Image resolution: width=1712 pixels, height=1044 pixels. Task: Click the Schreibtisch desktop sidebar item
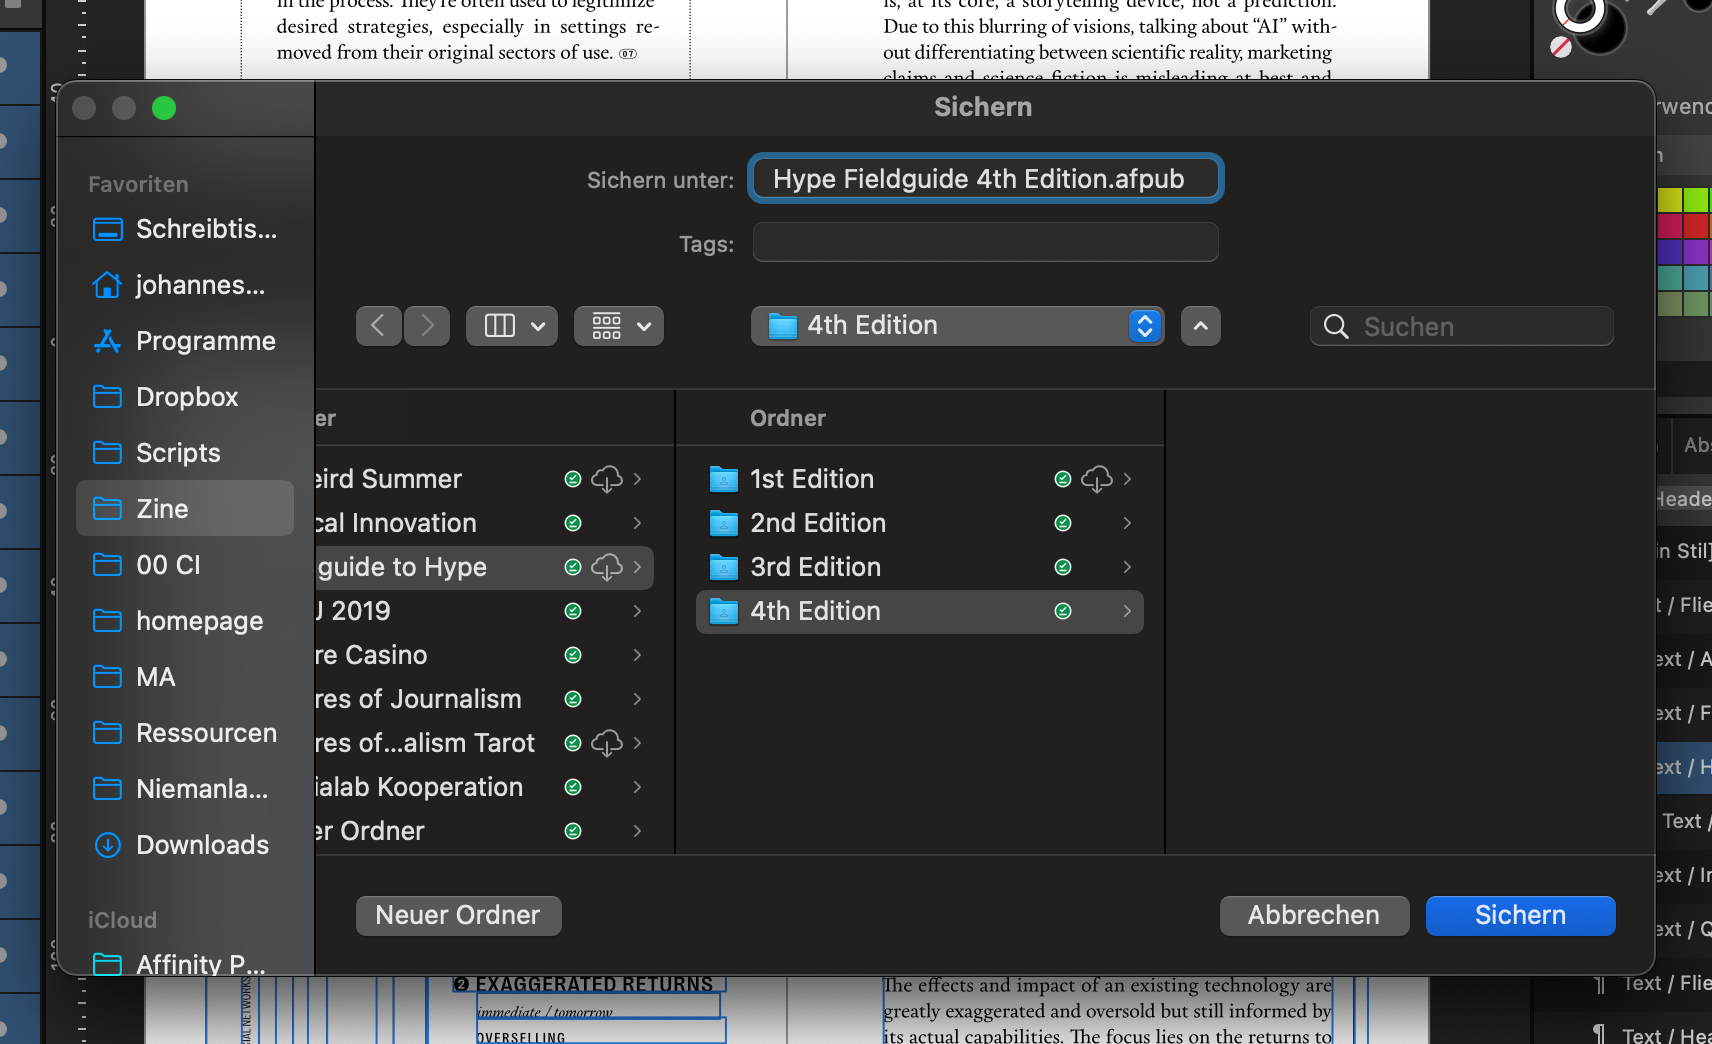(206, 229)
